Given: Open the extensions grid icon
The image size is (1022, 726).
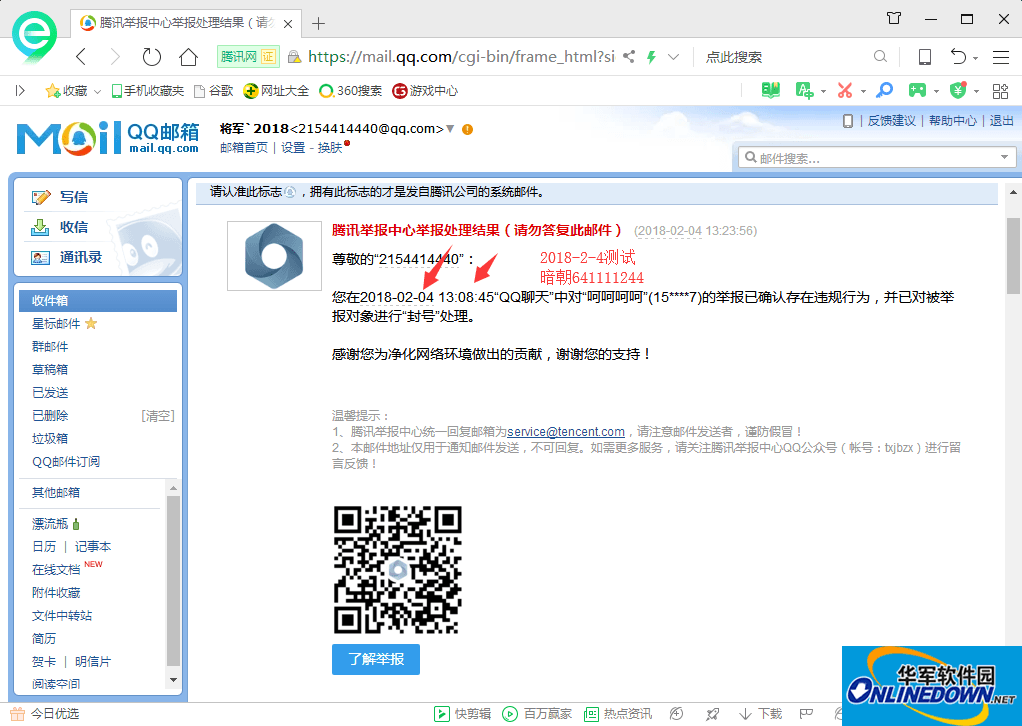Looking at the screenshot, I should (x=1000, y=91).
